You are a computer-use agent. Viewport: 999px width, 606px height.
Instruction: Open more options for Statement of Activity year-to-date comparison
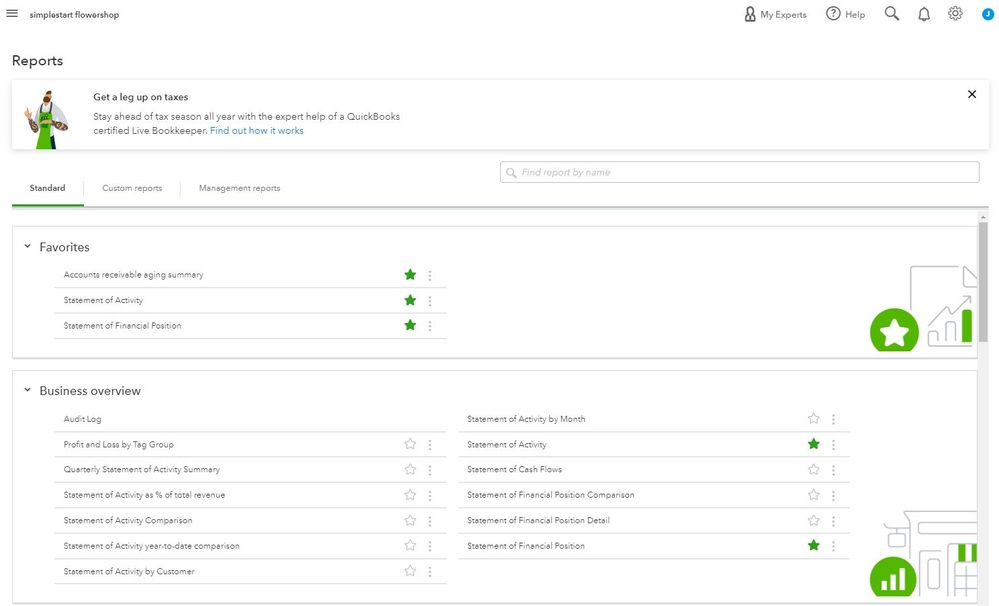click(430, 546)
